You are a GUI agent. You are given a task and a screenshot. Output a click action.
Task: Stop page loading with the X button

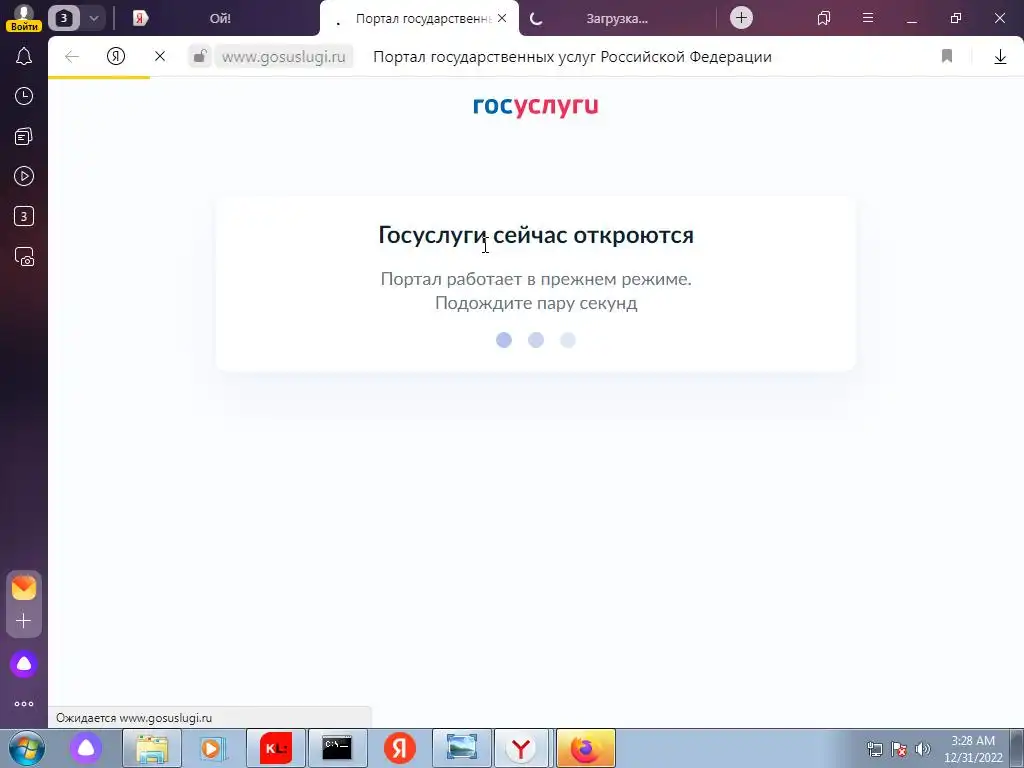tap(160, 57)
